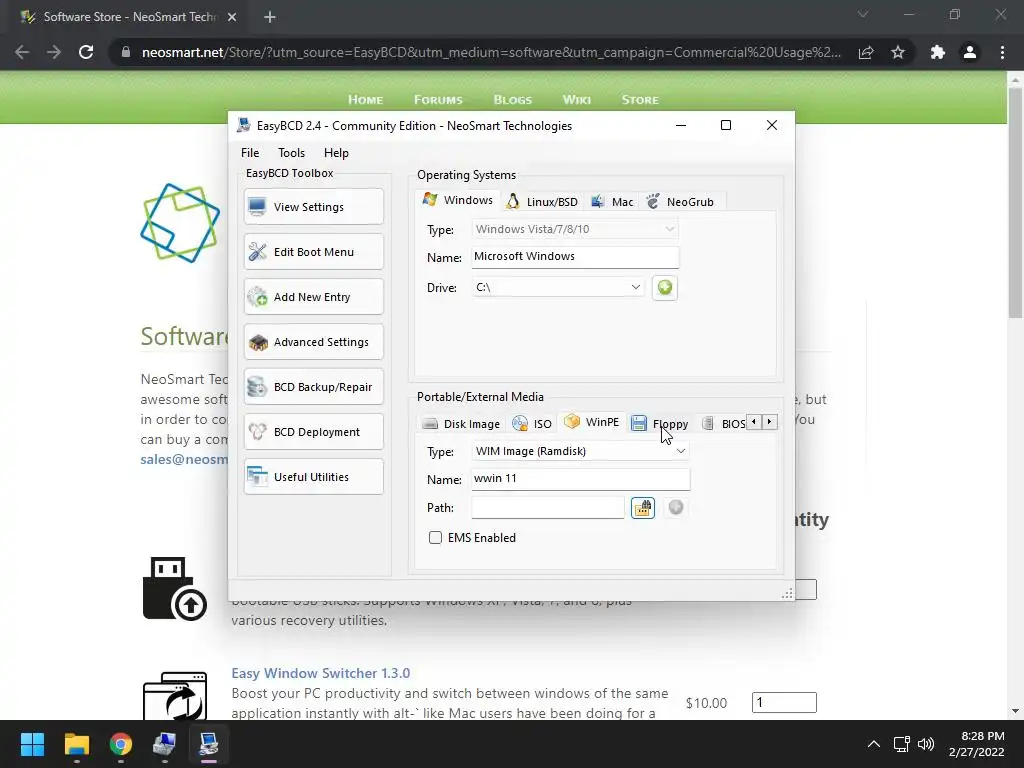
Task: Open the volume icon in system tray
Action: (x=926, y=744)
